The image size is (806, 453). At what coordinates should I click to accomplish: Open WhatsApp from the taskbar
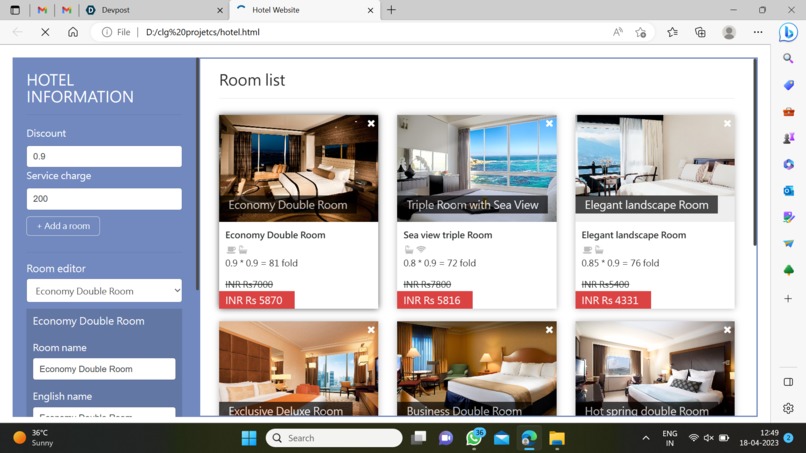pos(474,438)
